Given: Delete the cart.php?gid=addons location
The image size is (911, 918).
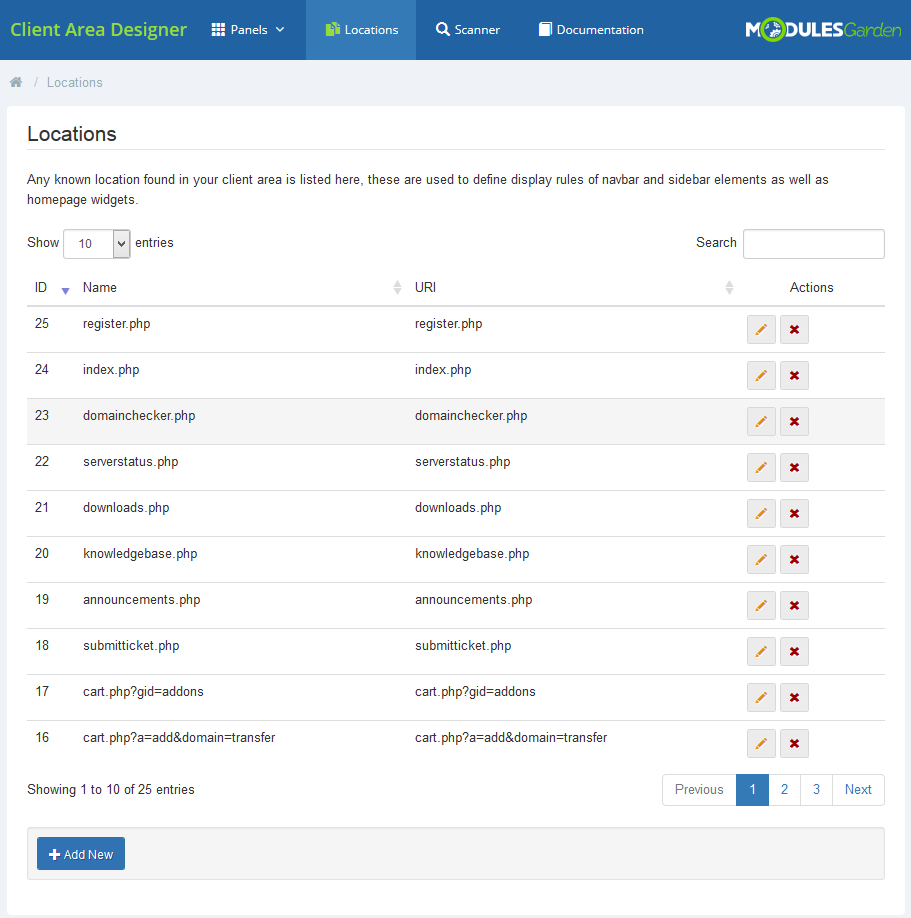Looking at the screenshot, I should click(794, 697).
